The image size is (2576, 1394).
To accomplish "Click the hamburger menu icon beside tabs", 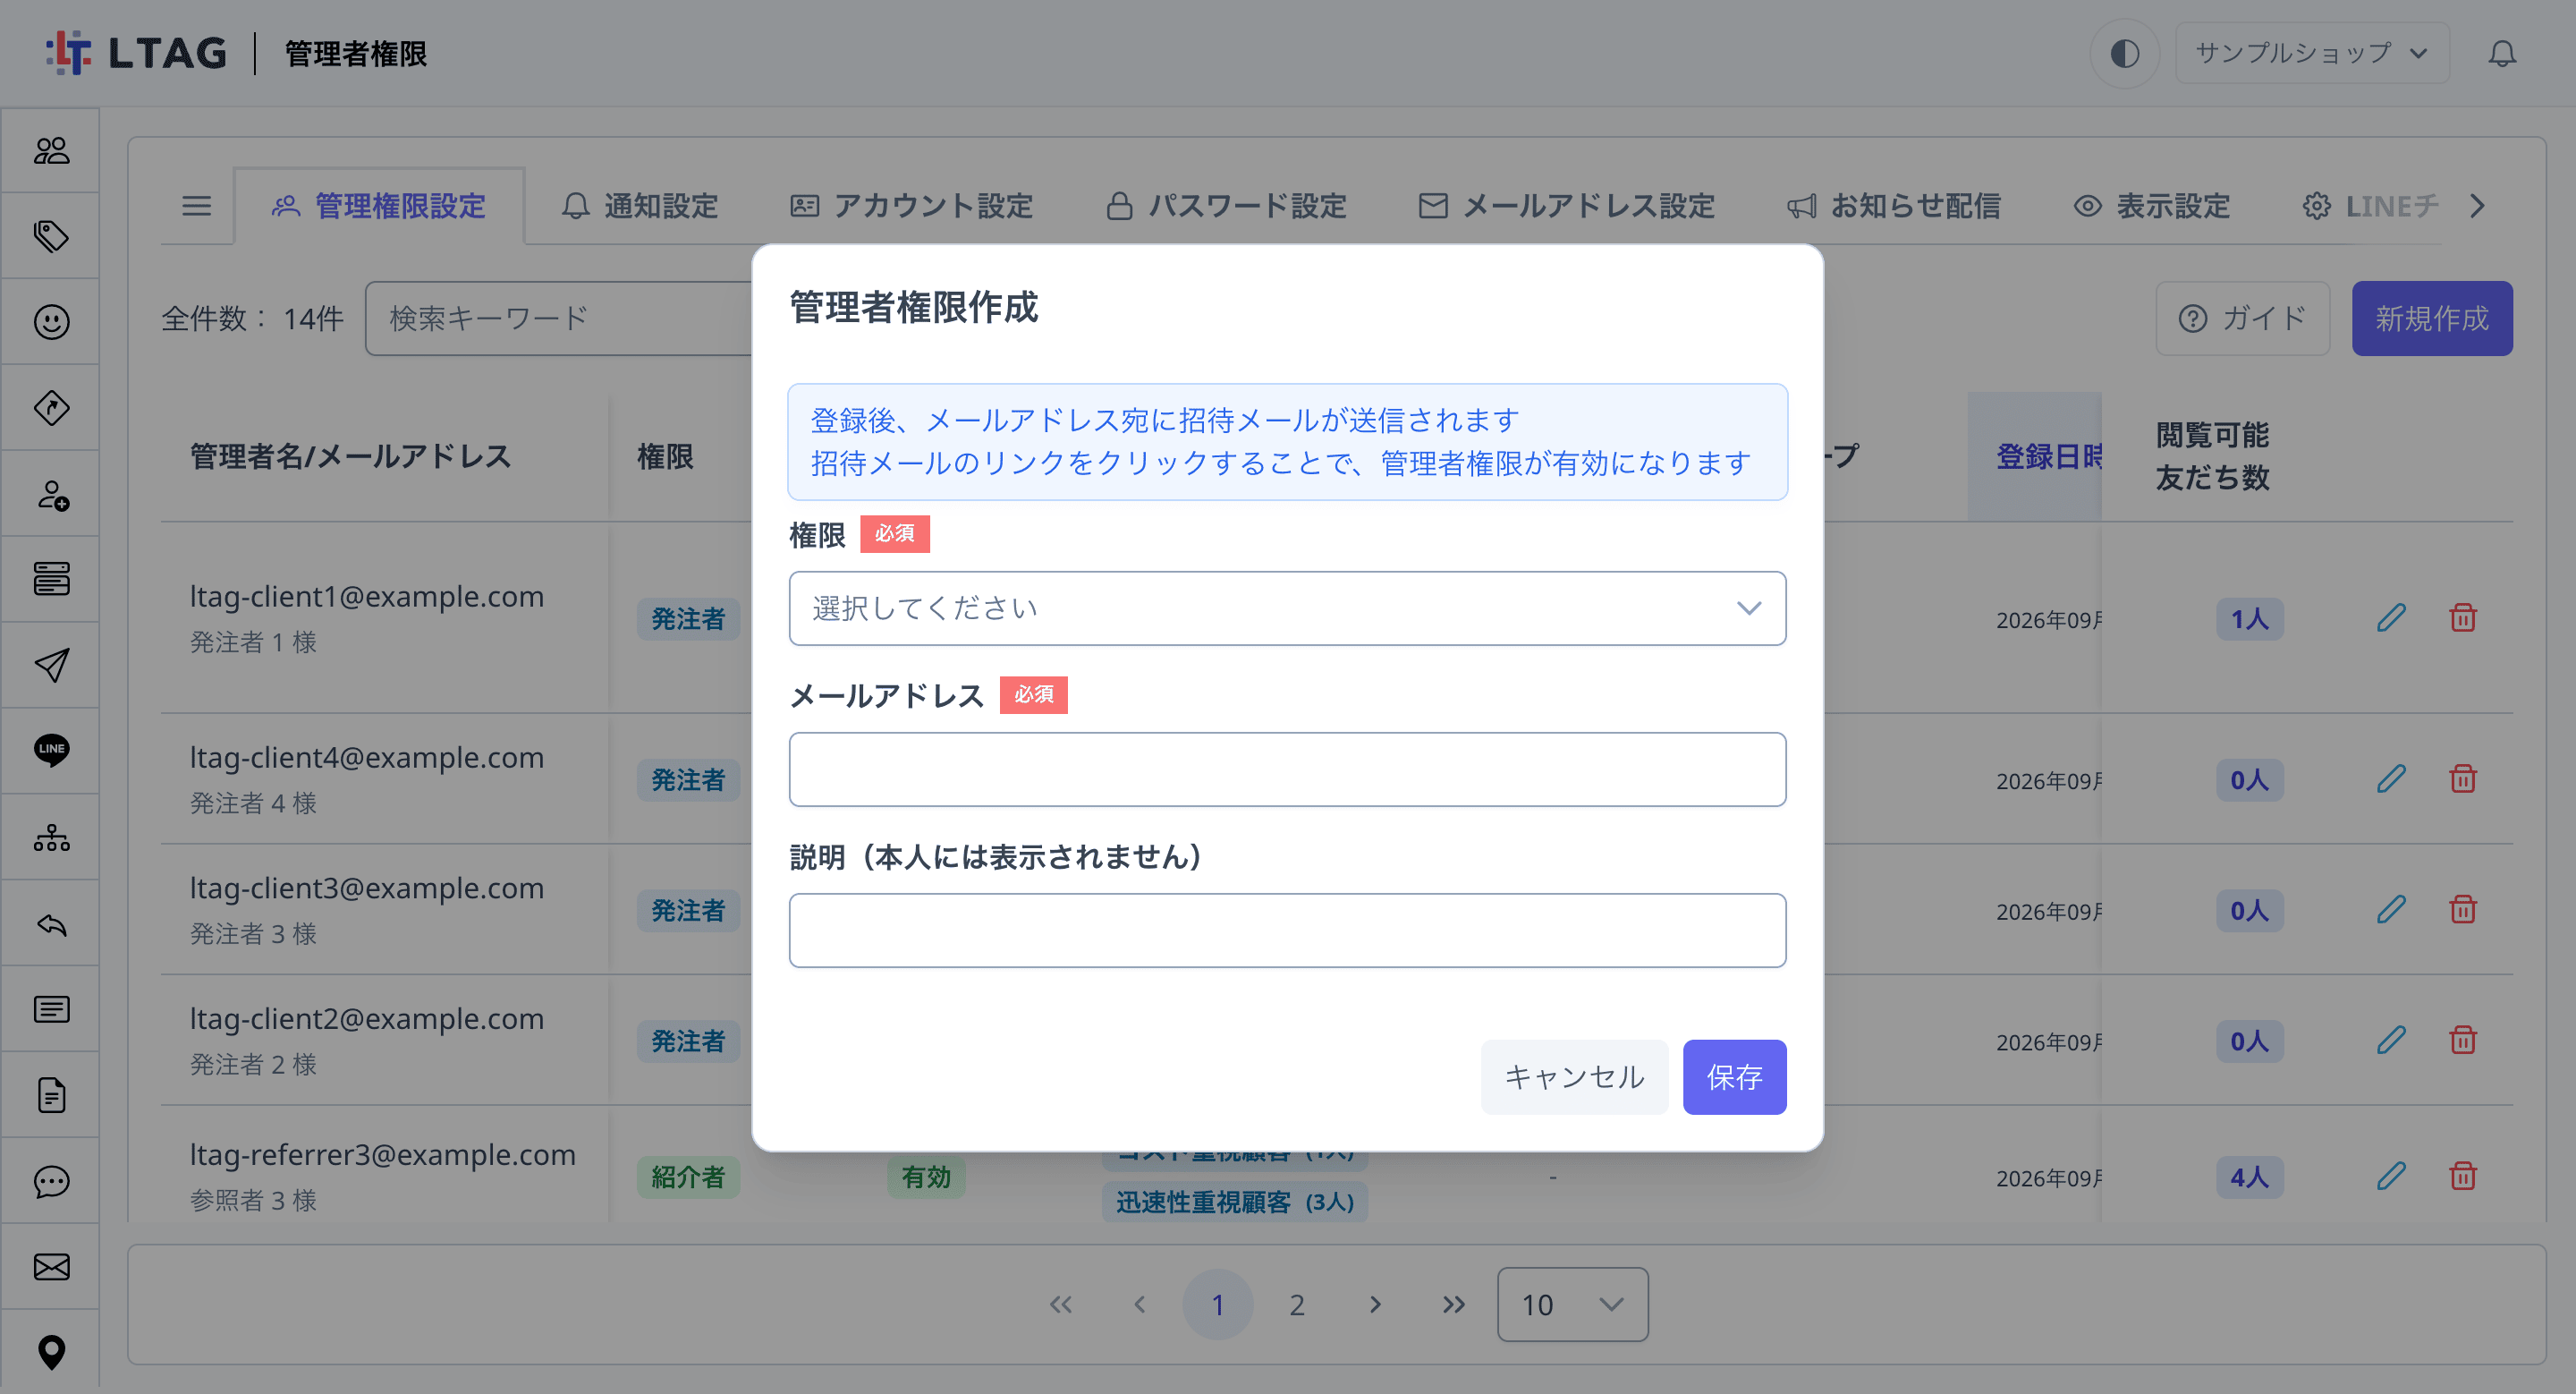I will pos(196,206).
